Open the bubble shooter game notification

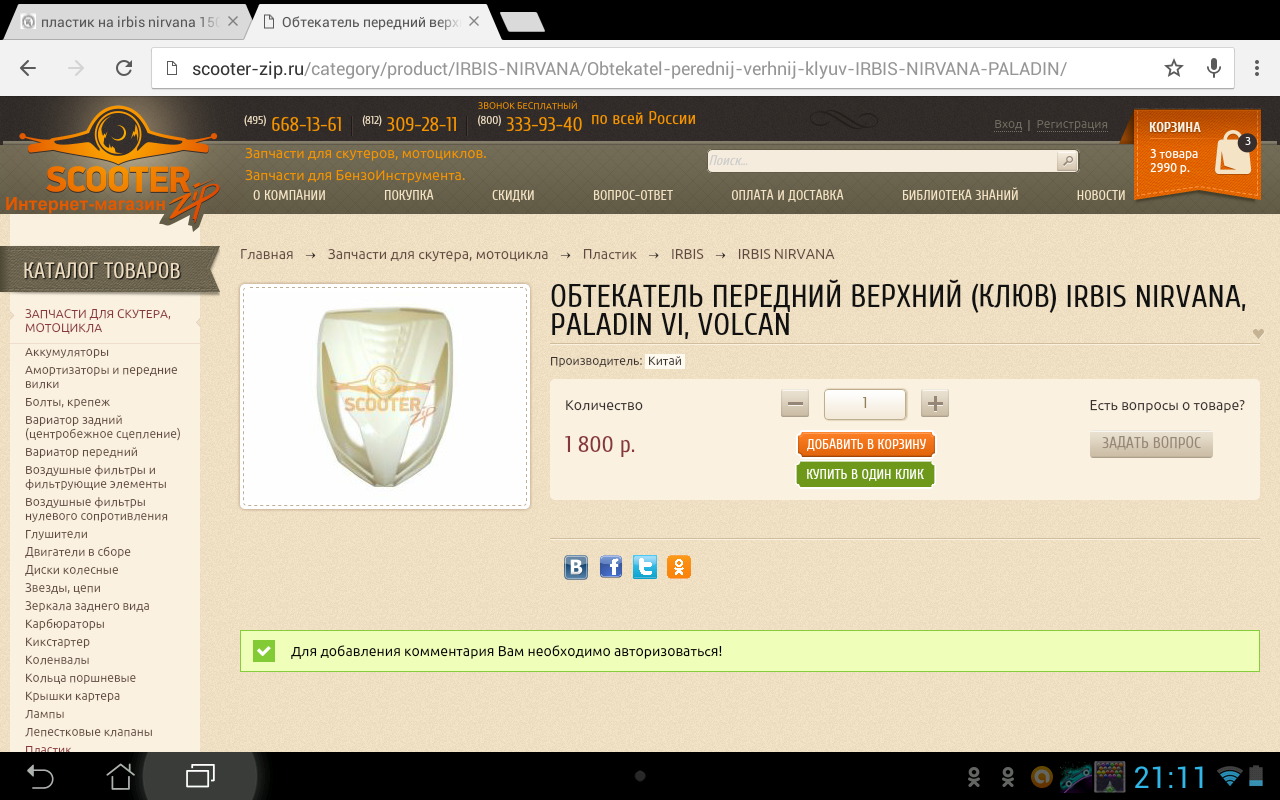[1110, 776]
